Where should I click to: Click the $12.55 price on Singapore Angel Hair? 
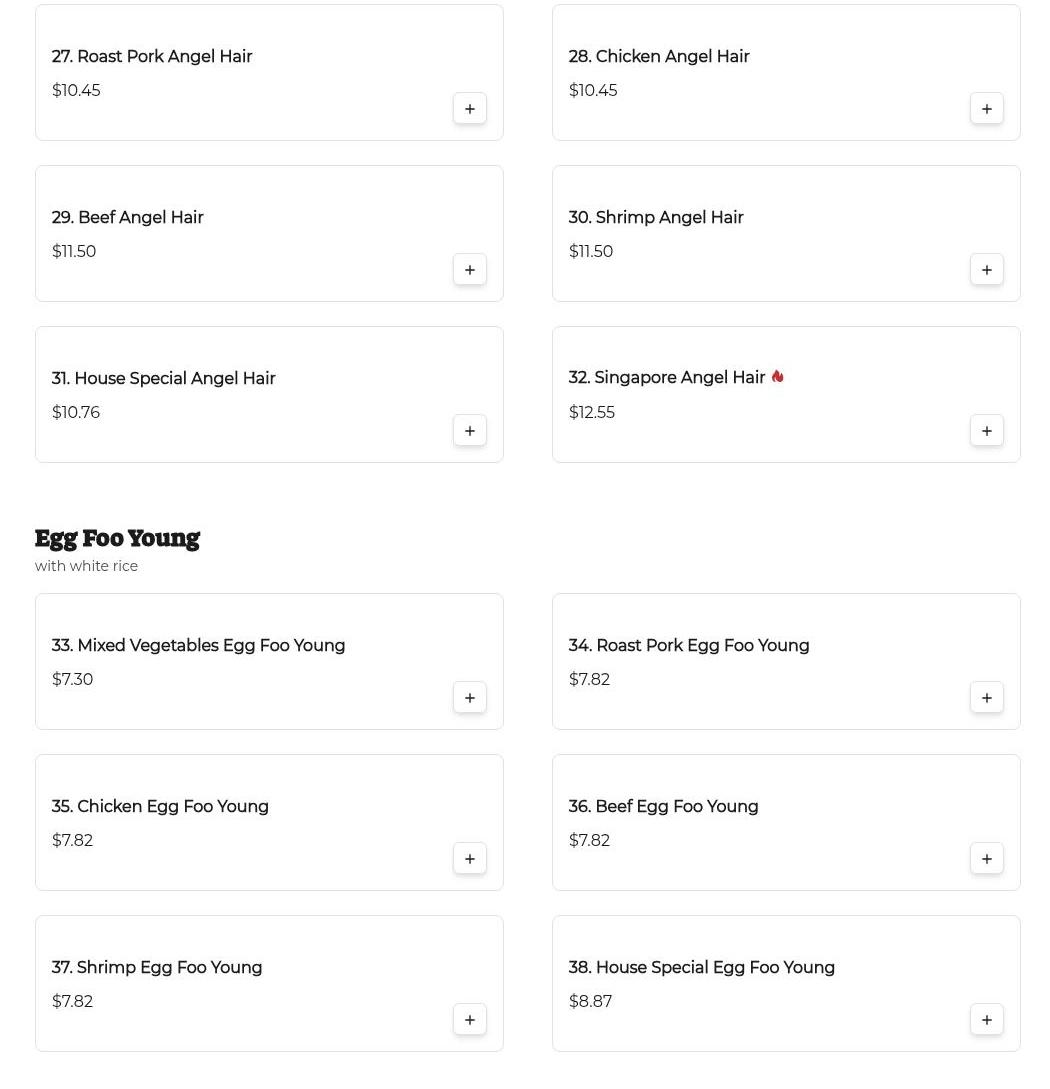click(592, 413)
